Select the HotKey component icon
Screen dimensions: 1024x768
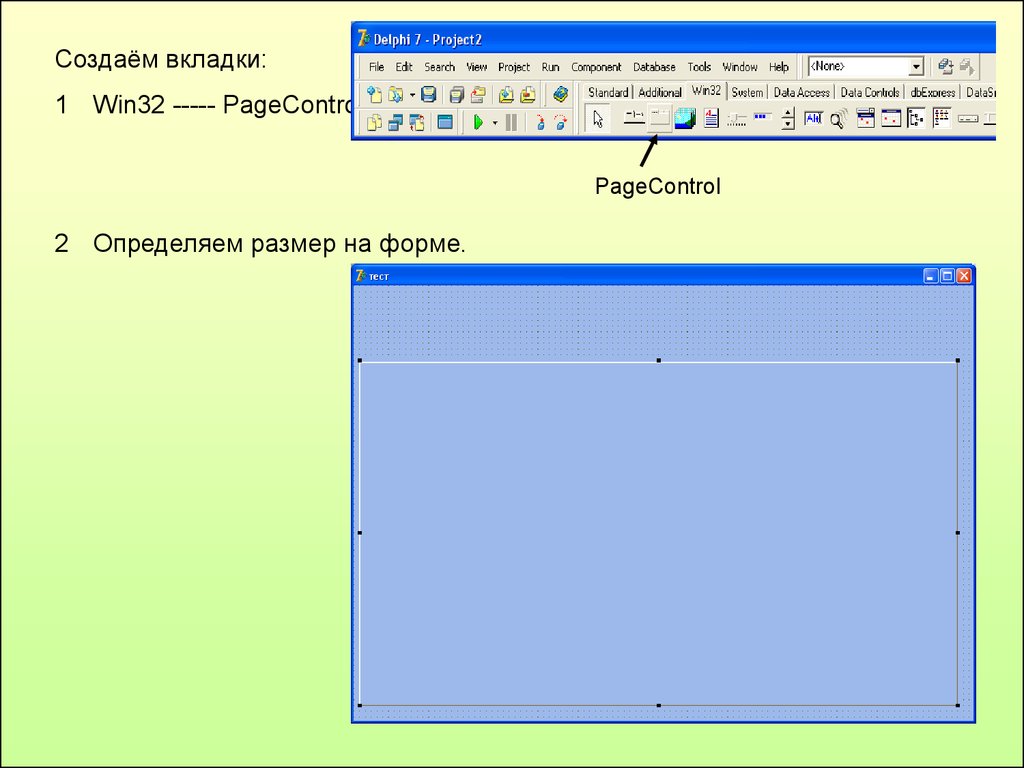pyautogui.click(x=813, y=118)
